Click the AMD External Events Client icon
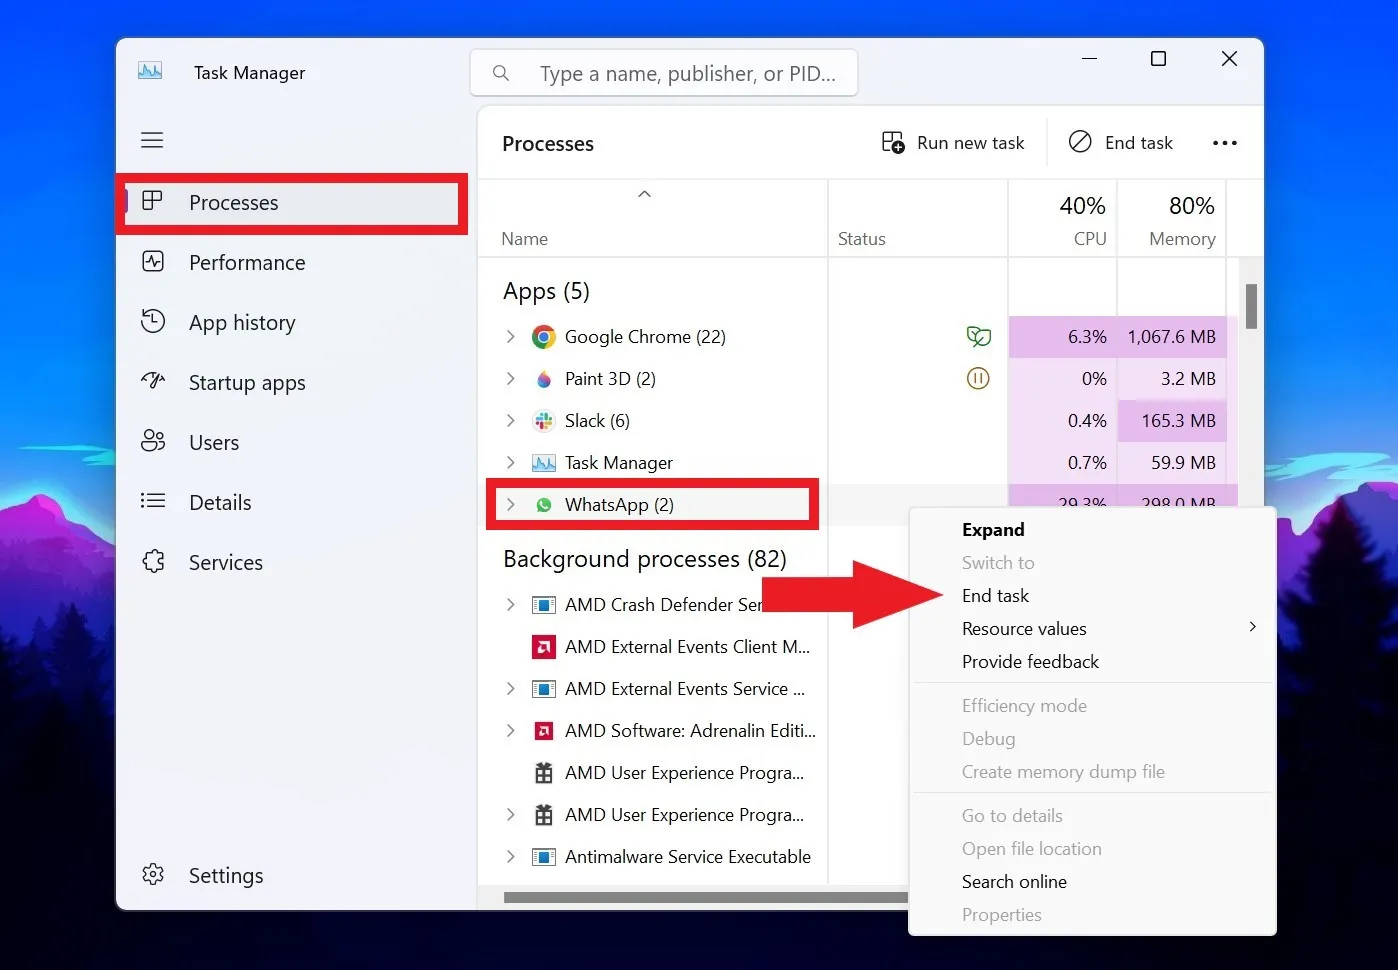1398x970 pixels. pyautogui.click(x=544, y=647)
